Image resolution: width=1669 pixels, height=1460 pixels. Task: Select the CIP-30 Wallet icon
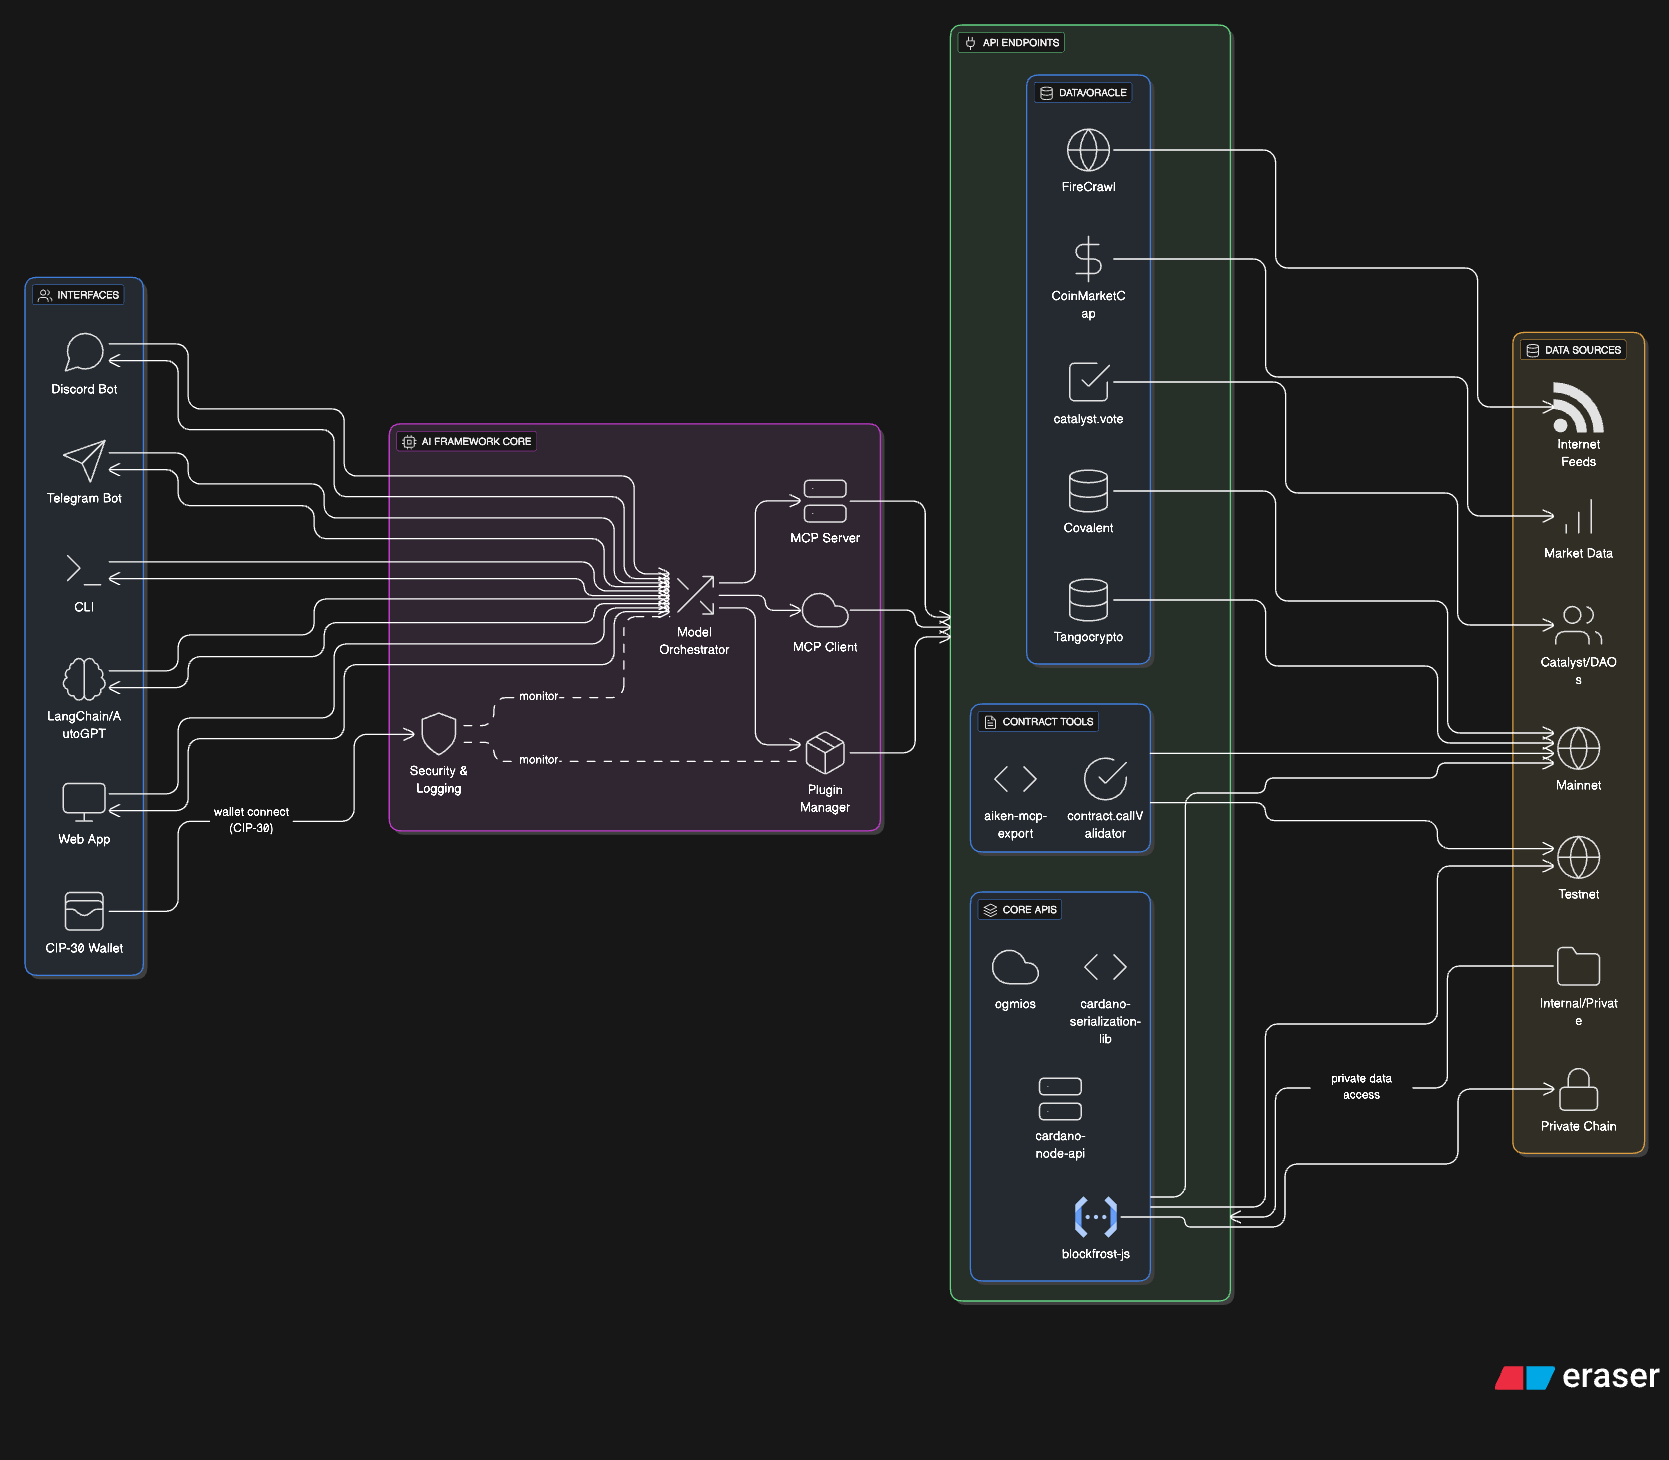click(84, 911)
